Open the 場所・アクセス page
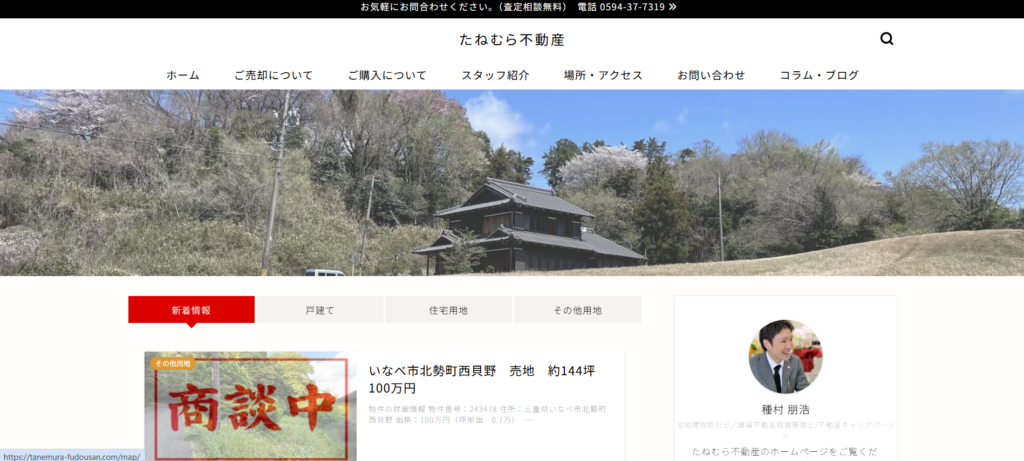This screenshot has width=1024, height=461. (603, 75)
